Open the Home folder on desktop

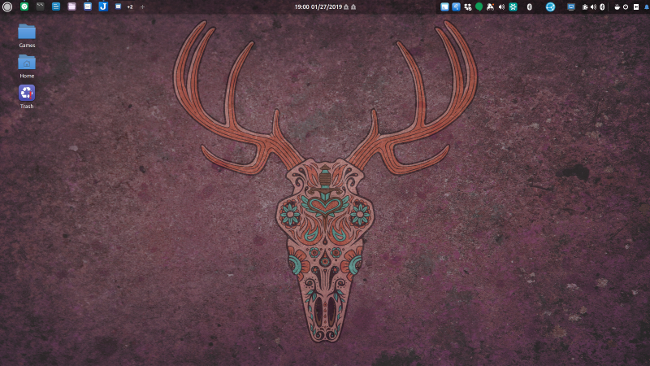27,66
